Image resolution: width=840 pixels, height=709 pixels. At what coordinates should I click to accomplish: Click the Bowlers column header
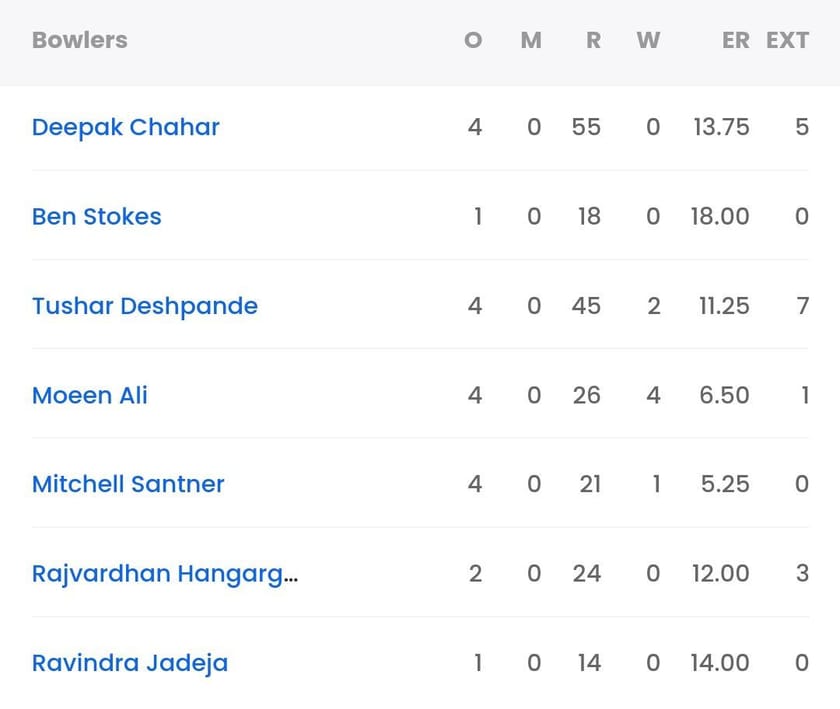(x=79, y=40)
